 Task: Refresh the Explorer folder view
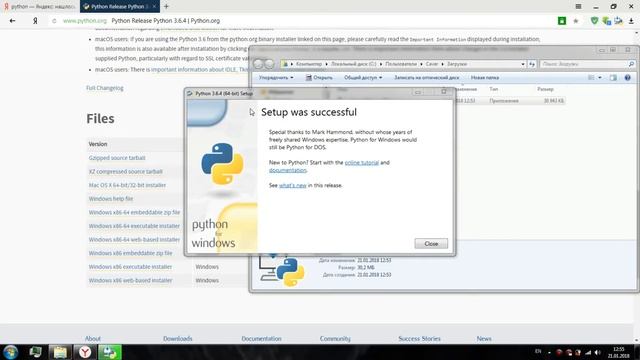coord(532,64)
